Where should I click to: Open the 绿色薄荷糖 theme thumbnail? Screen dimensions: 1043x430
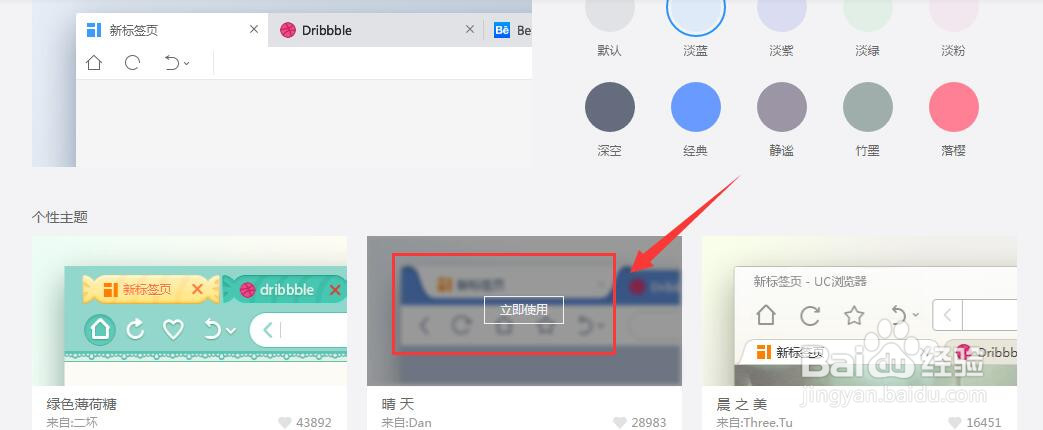pos(190,311)
